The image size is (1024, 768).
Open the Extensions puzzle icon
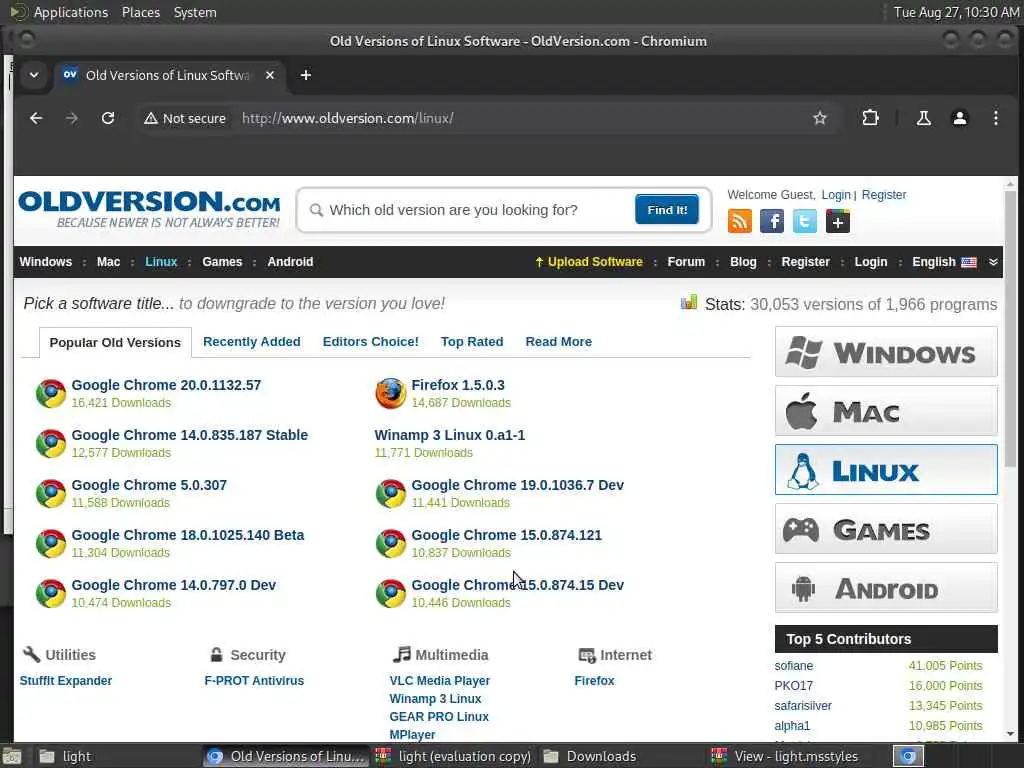click(x=871, y=118)
